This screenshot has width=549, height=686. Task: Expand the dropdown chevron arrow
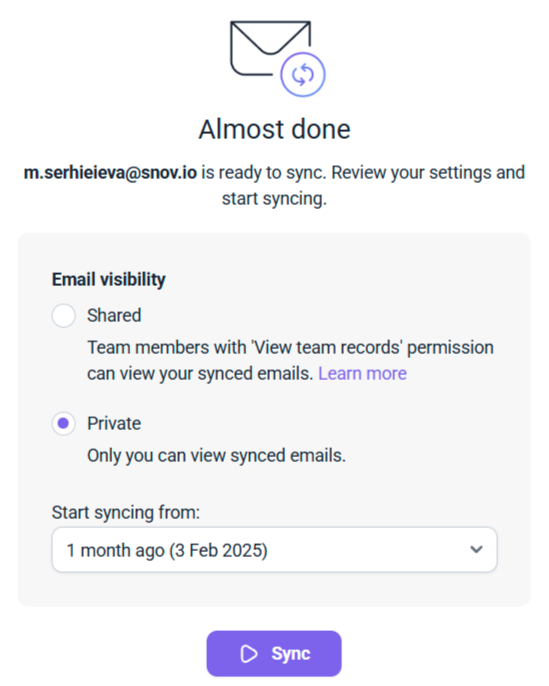point(476,549)
